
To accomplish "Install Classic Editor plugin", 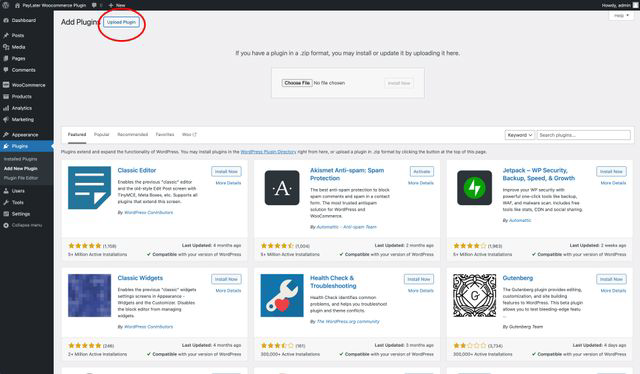I will click(226, 171).
